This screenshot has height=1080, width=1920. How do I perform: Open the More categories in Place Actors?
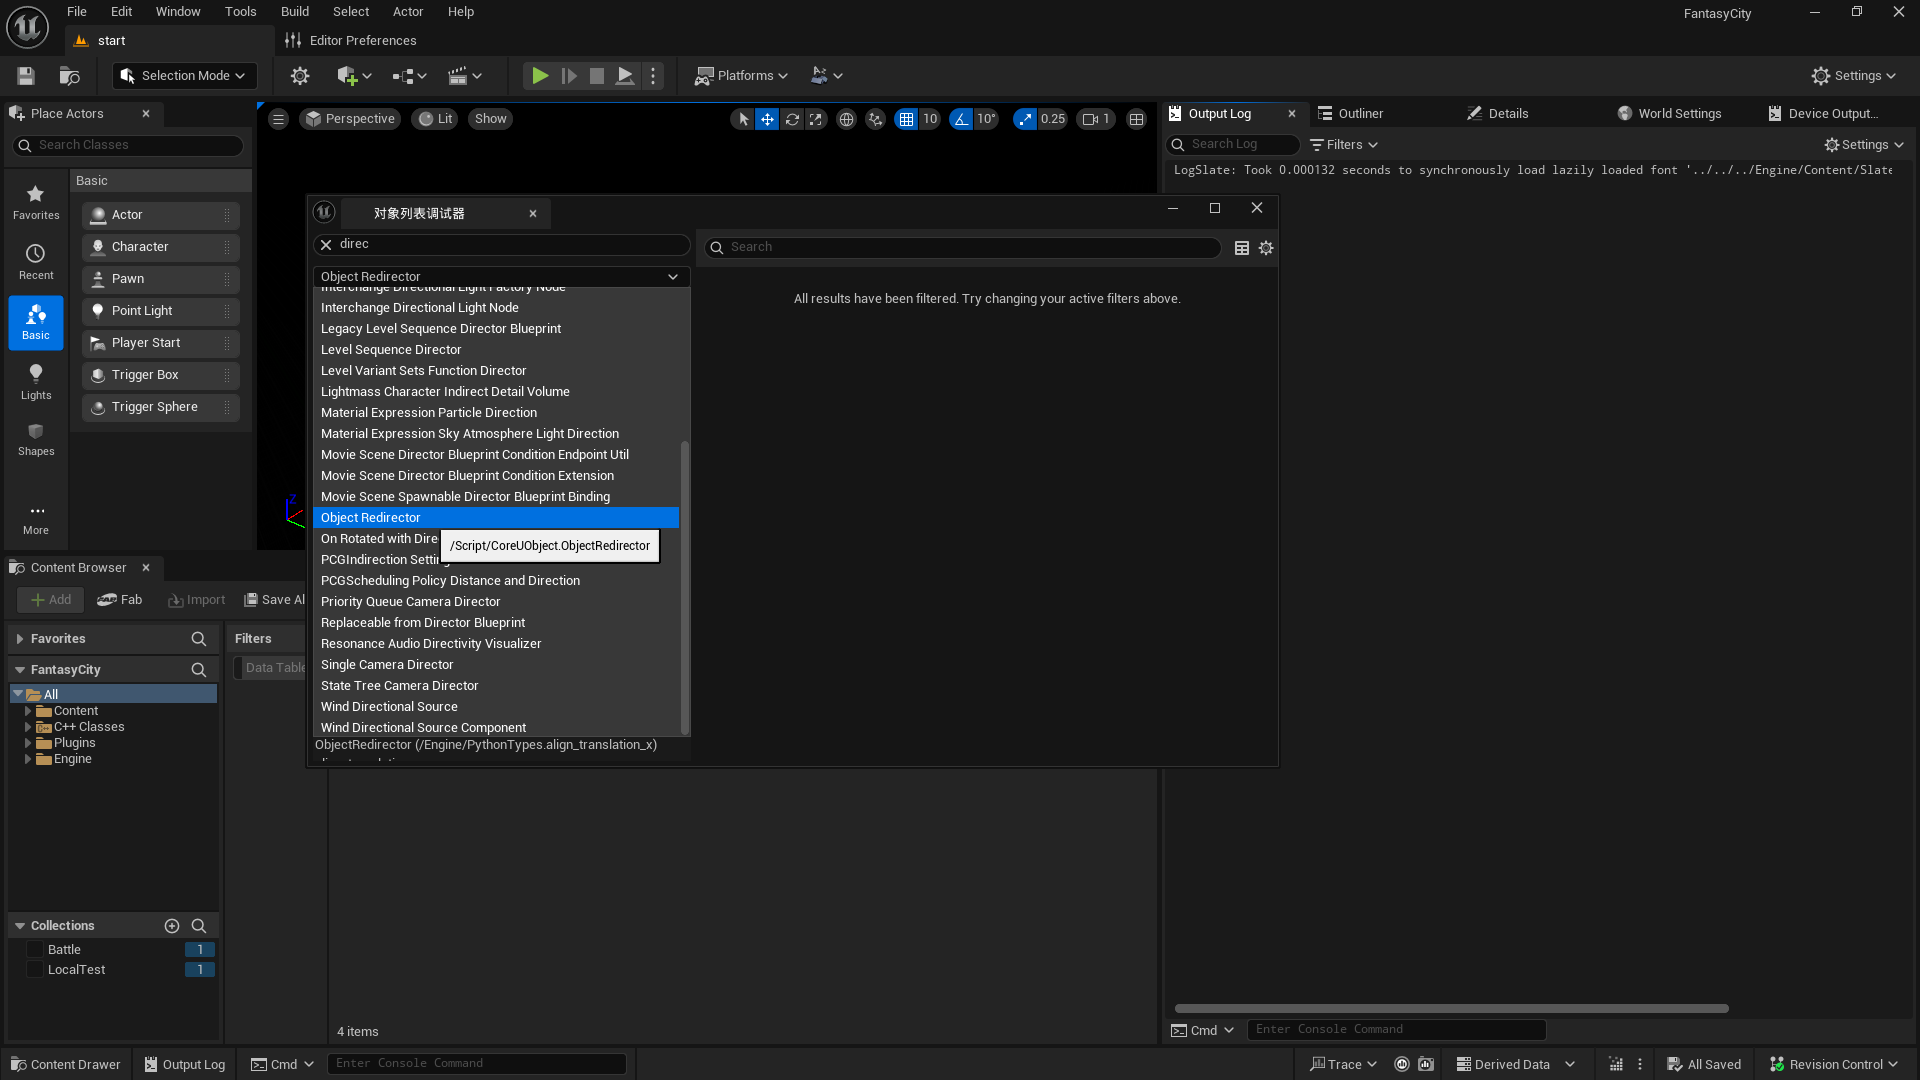click(x=36, y=519)
